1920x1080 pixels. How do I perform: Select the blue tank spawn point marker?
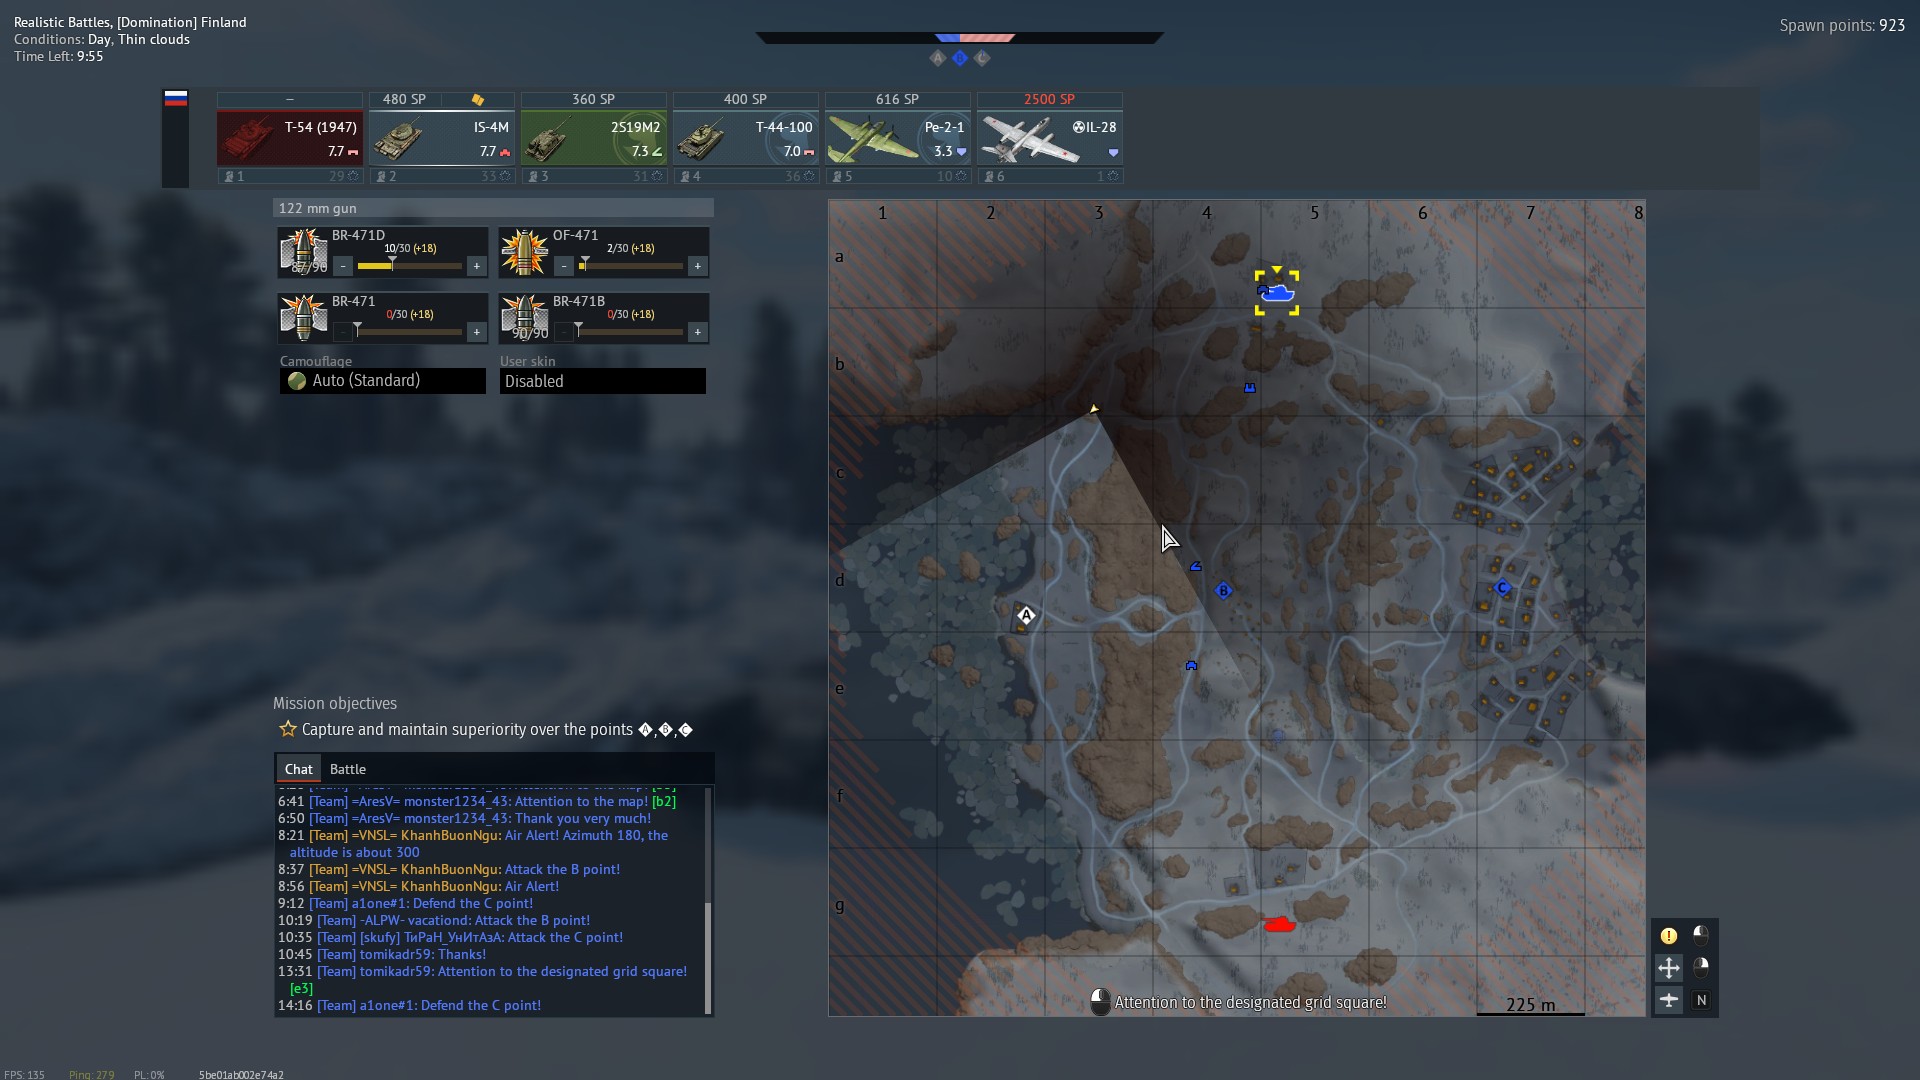1277,293
